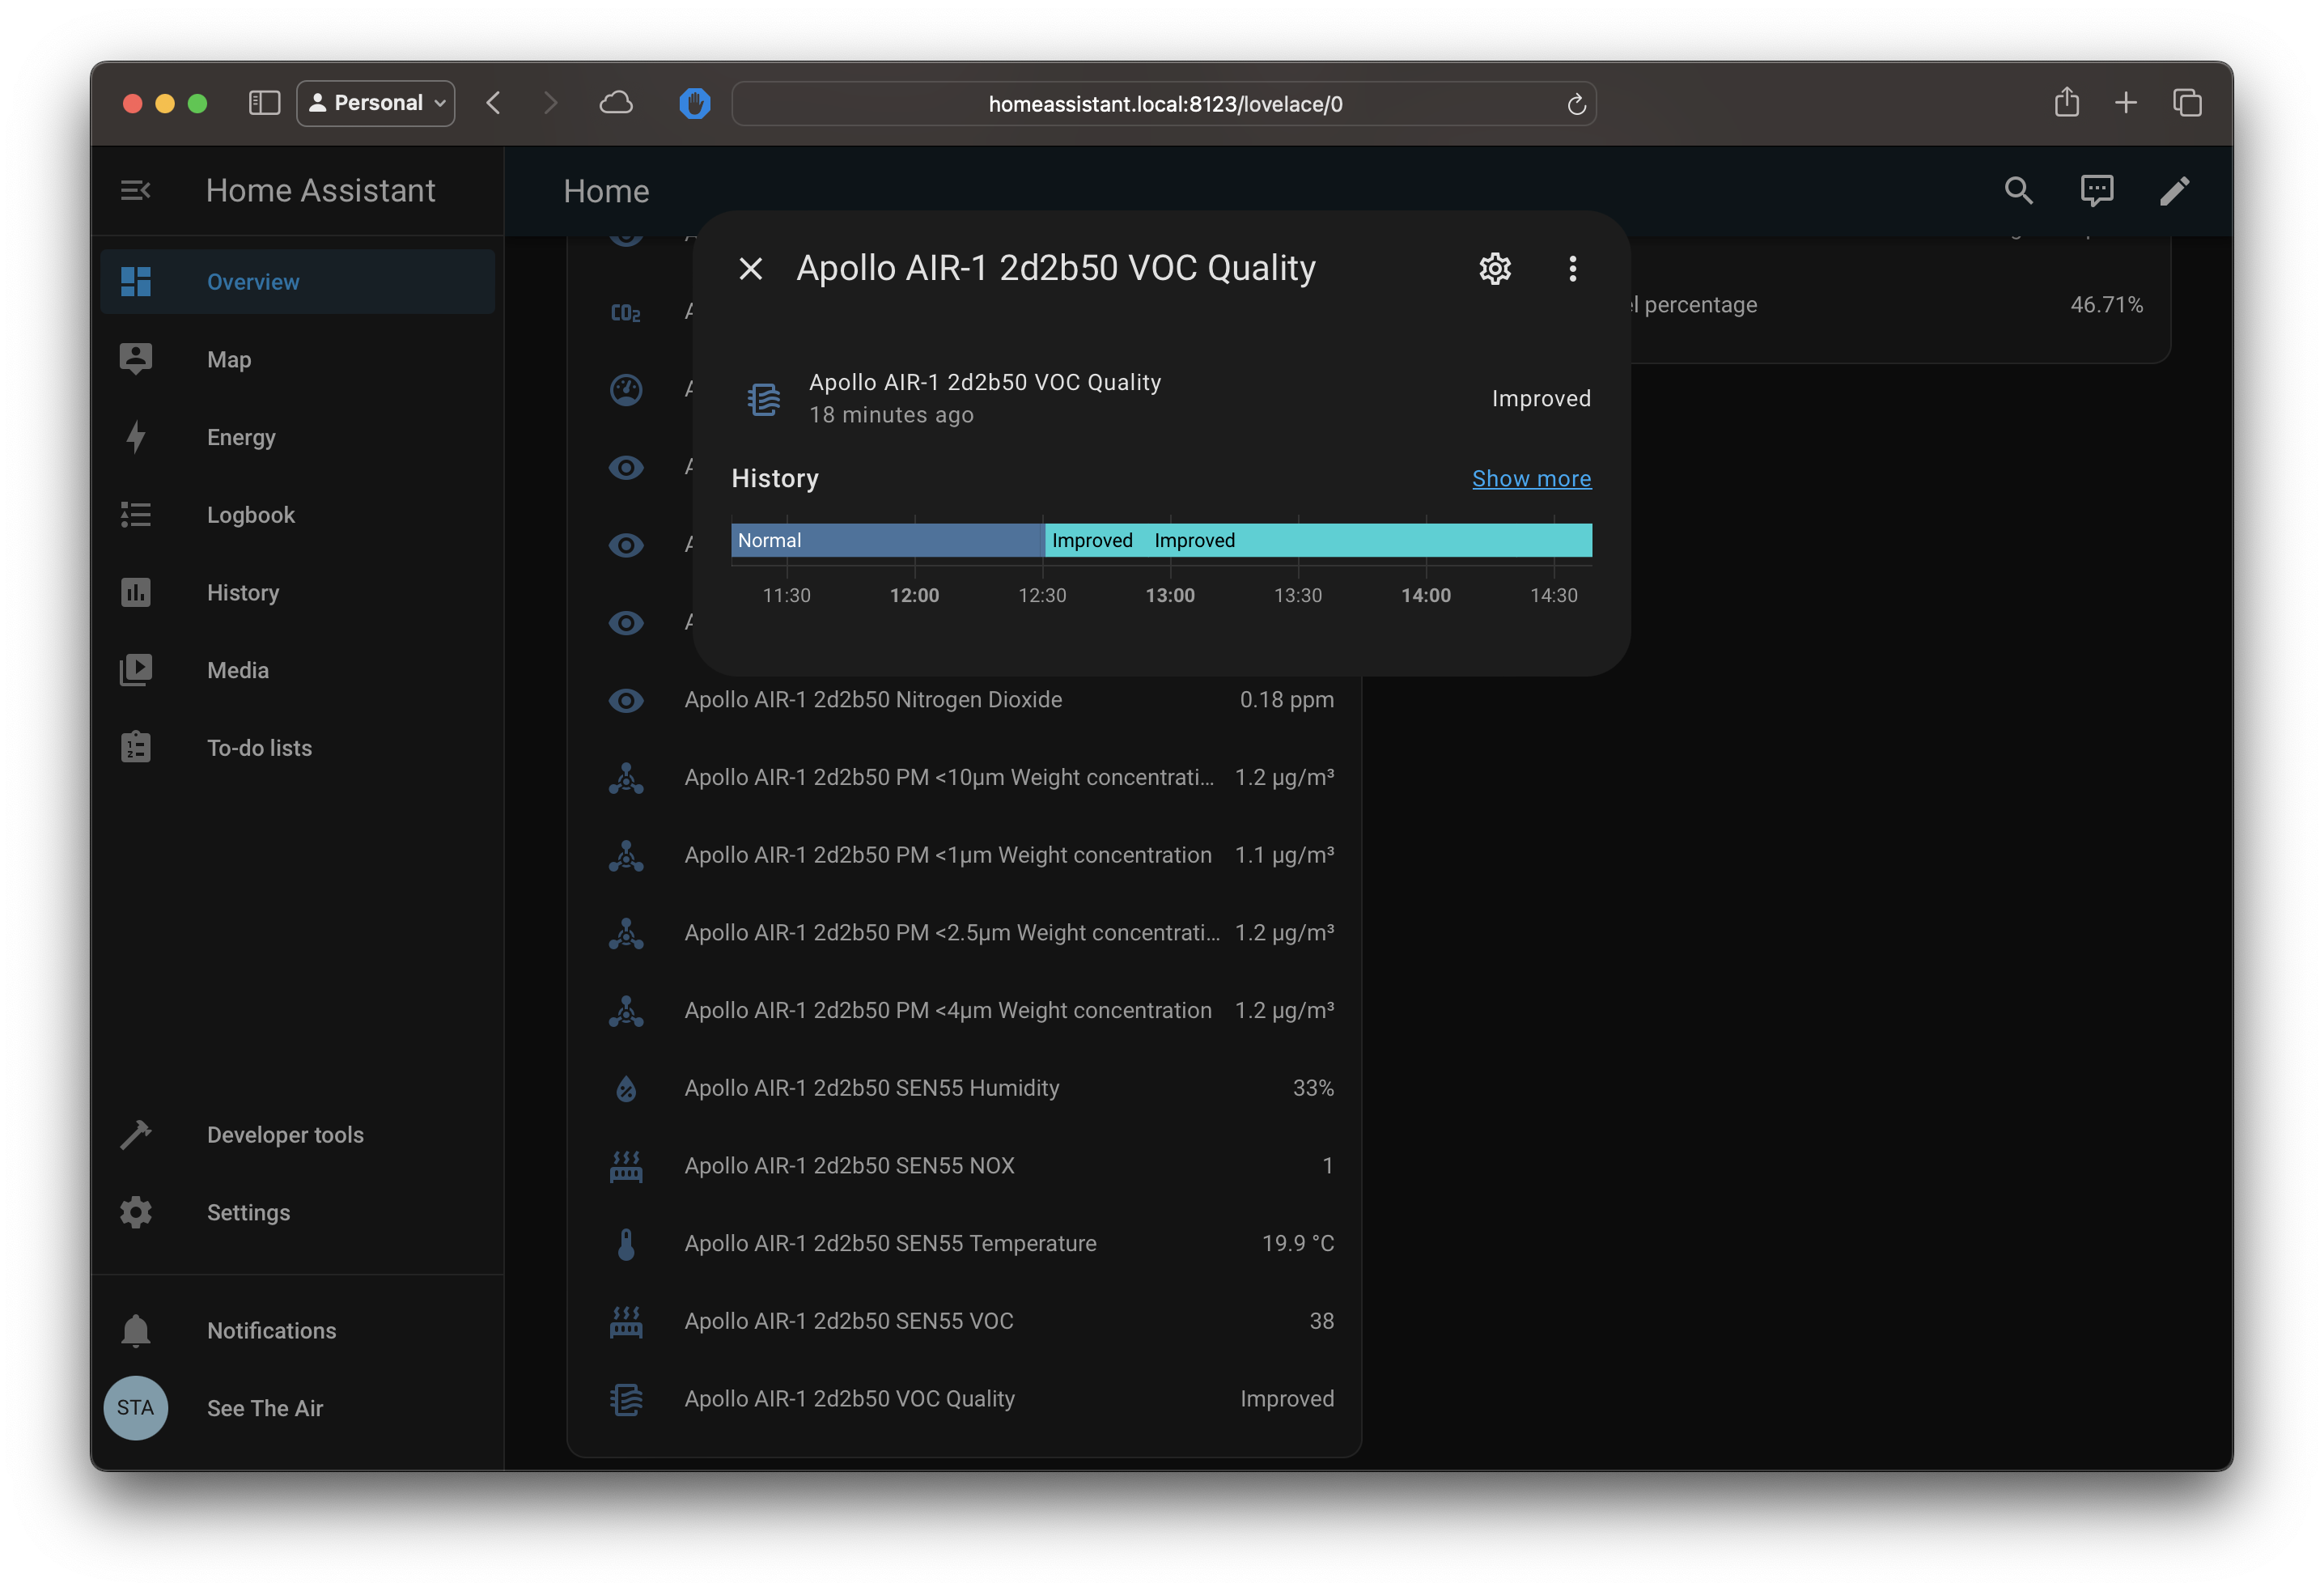Screen dimensions: 2324x1591
Task: Click the search icon in Home header
Action: 2018,190
